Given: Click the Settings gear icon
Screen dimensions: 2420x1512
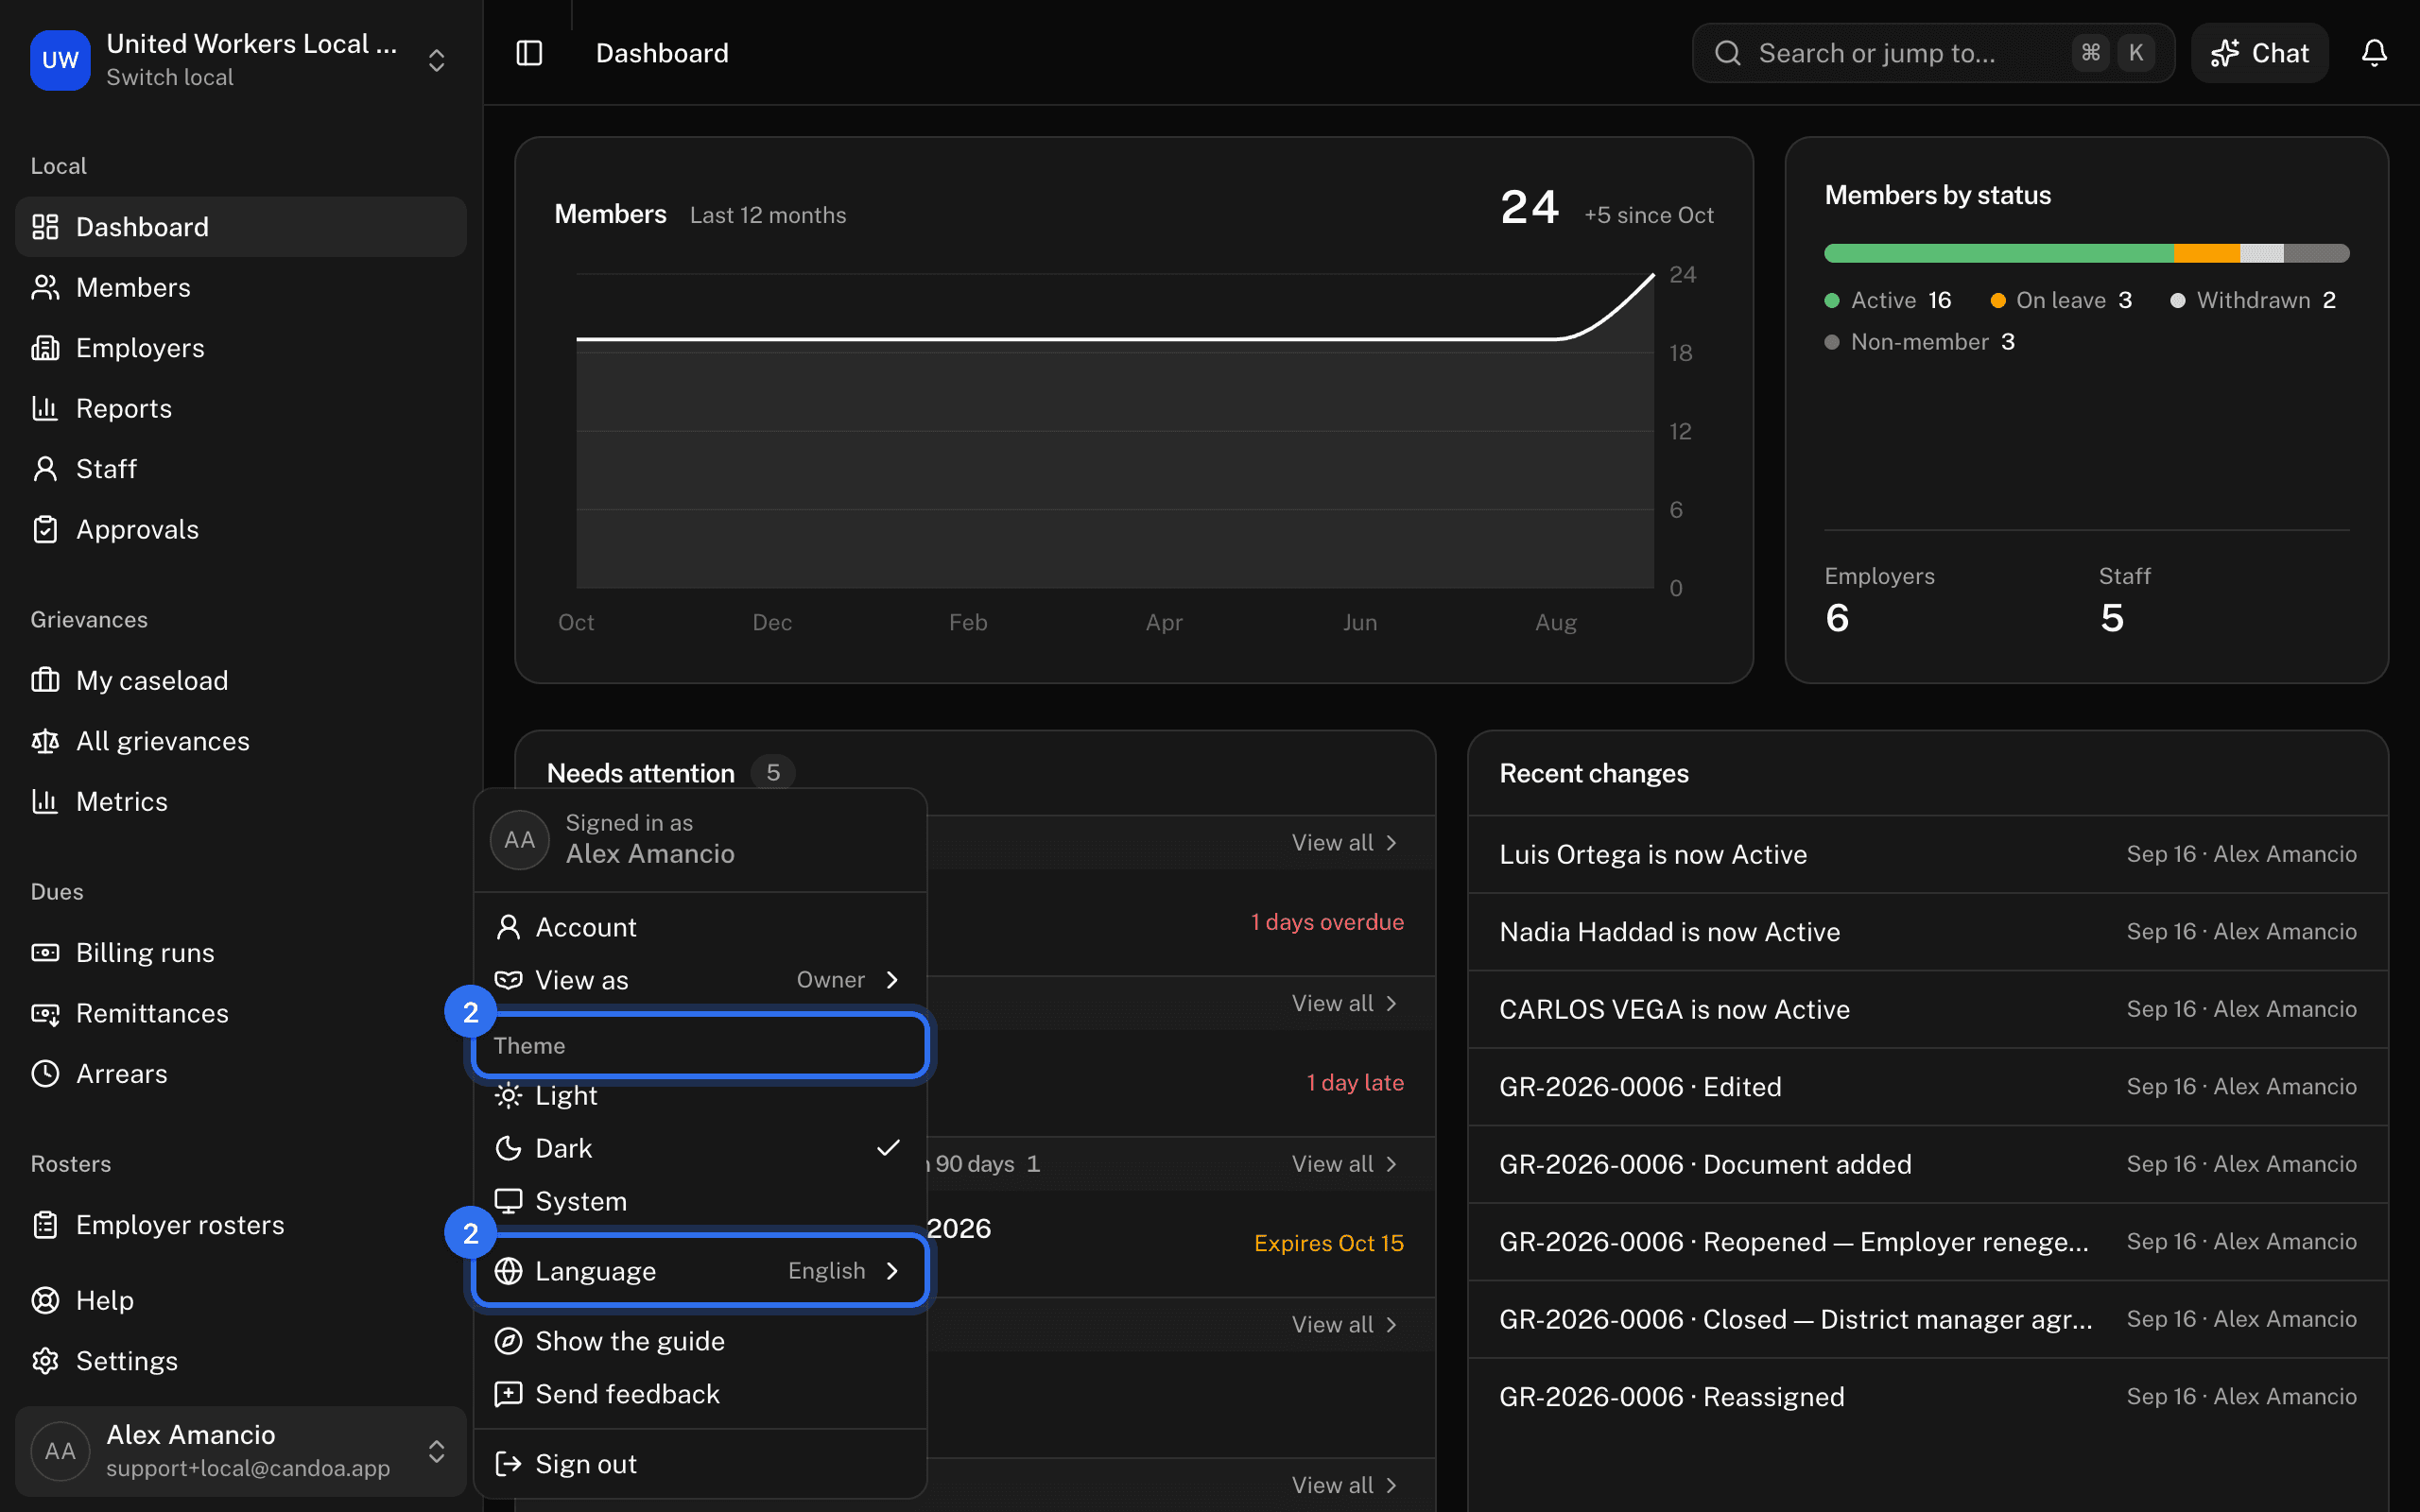Looking at the screenshot, I should click(x=45, y=1361).
